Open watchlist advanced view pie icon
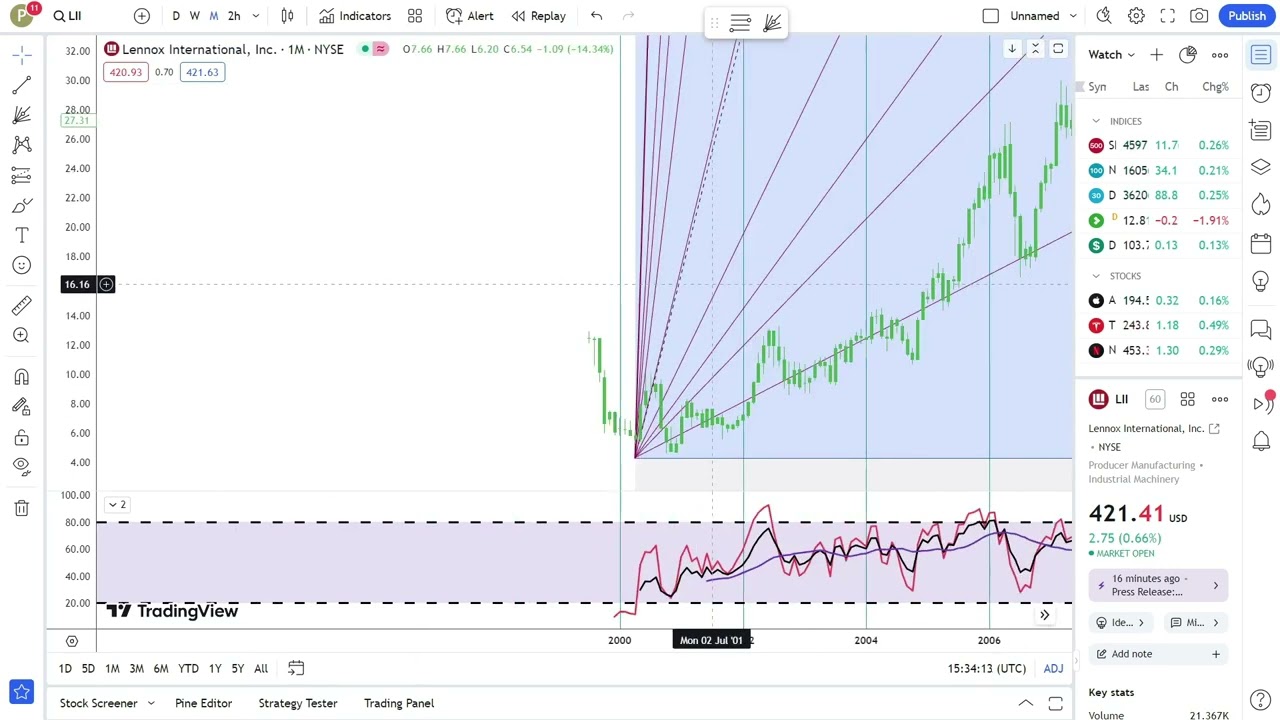1280x720 pixels. click(1187, 55)
